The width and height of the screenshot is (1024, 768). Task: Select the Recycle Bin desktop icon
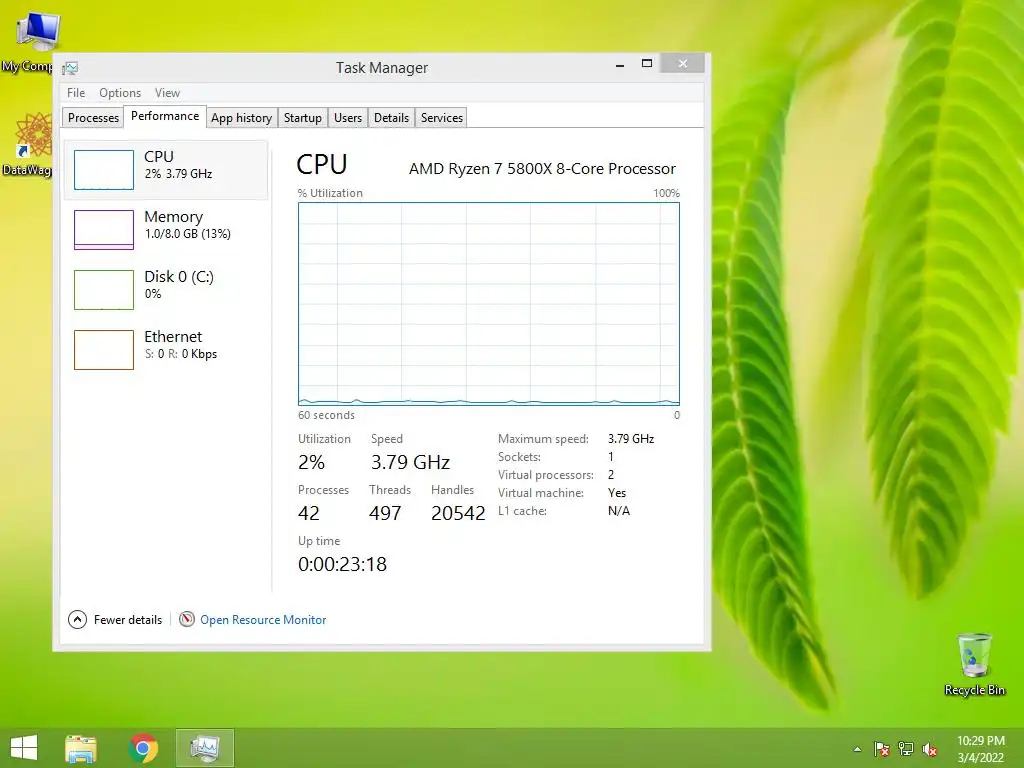pos(974,664)
